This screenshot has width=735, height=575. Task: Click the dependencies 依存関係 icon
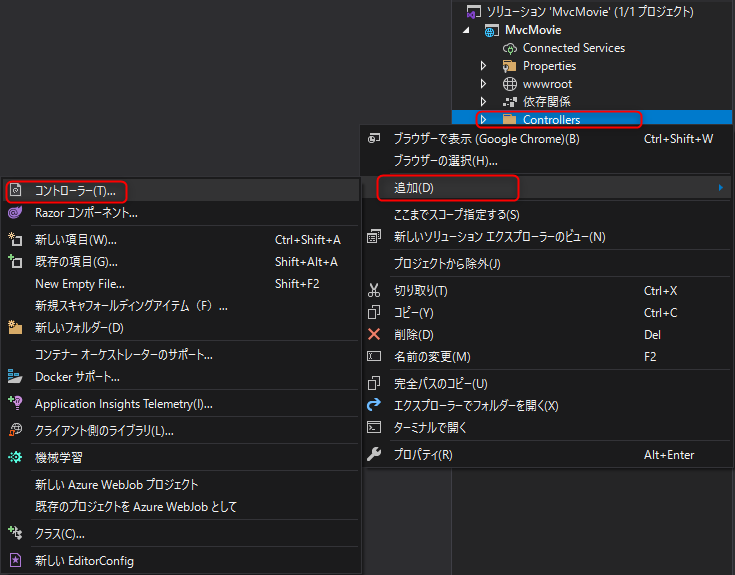tap(510, 102)
